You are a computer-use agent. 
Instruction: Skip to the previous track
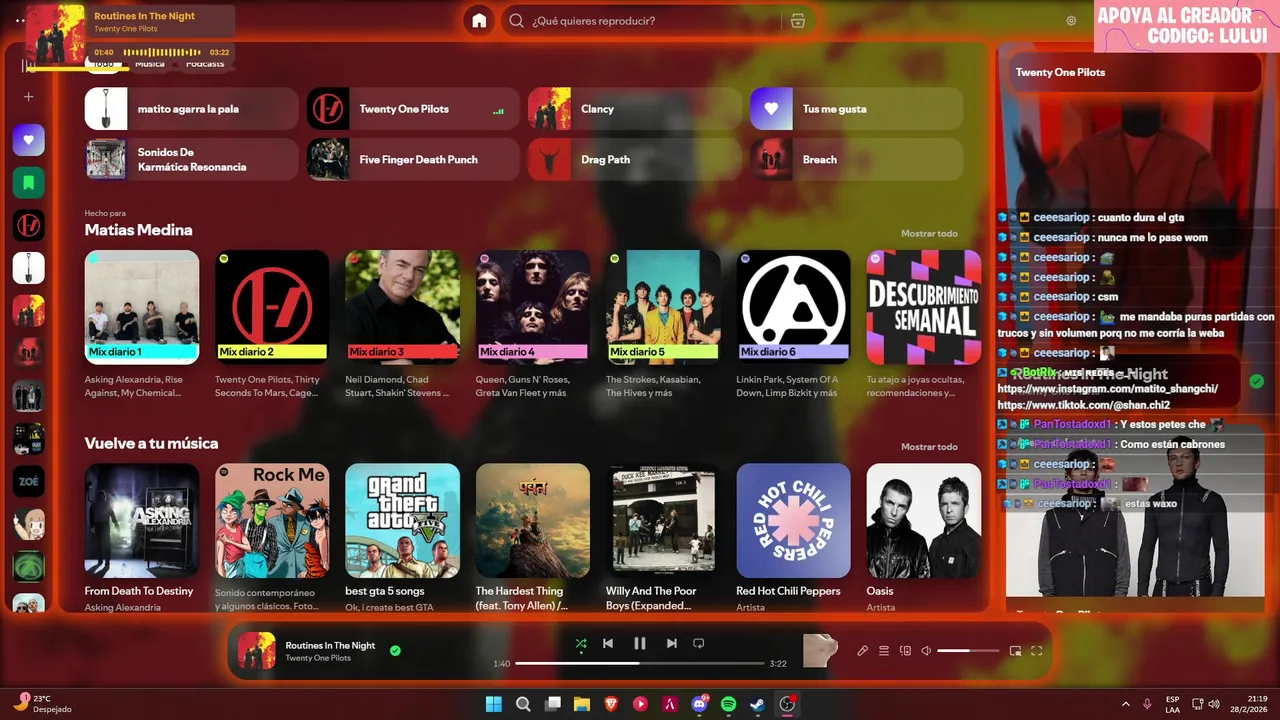[608, 644]
